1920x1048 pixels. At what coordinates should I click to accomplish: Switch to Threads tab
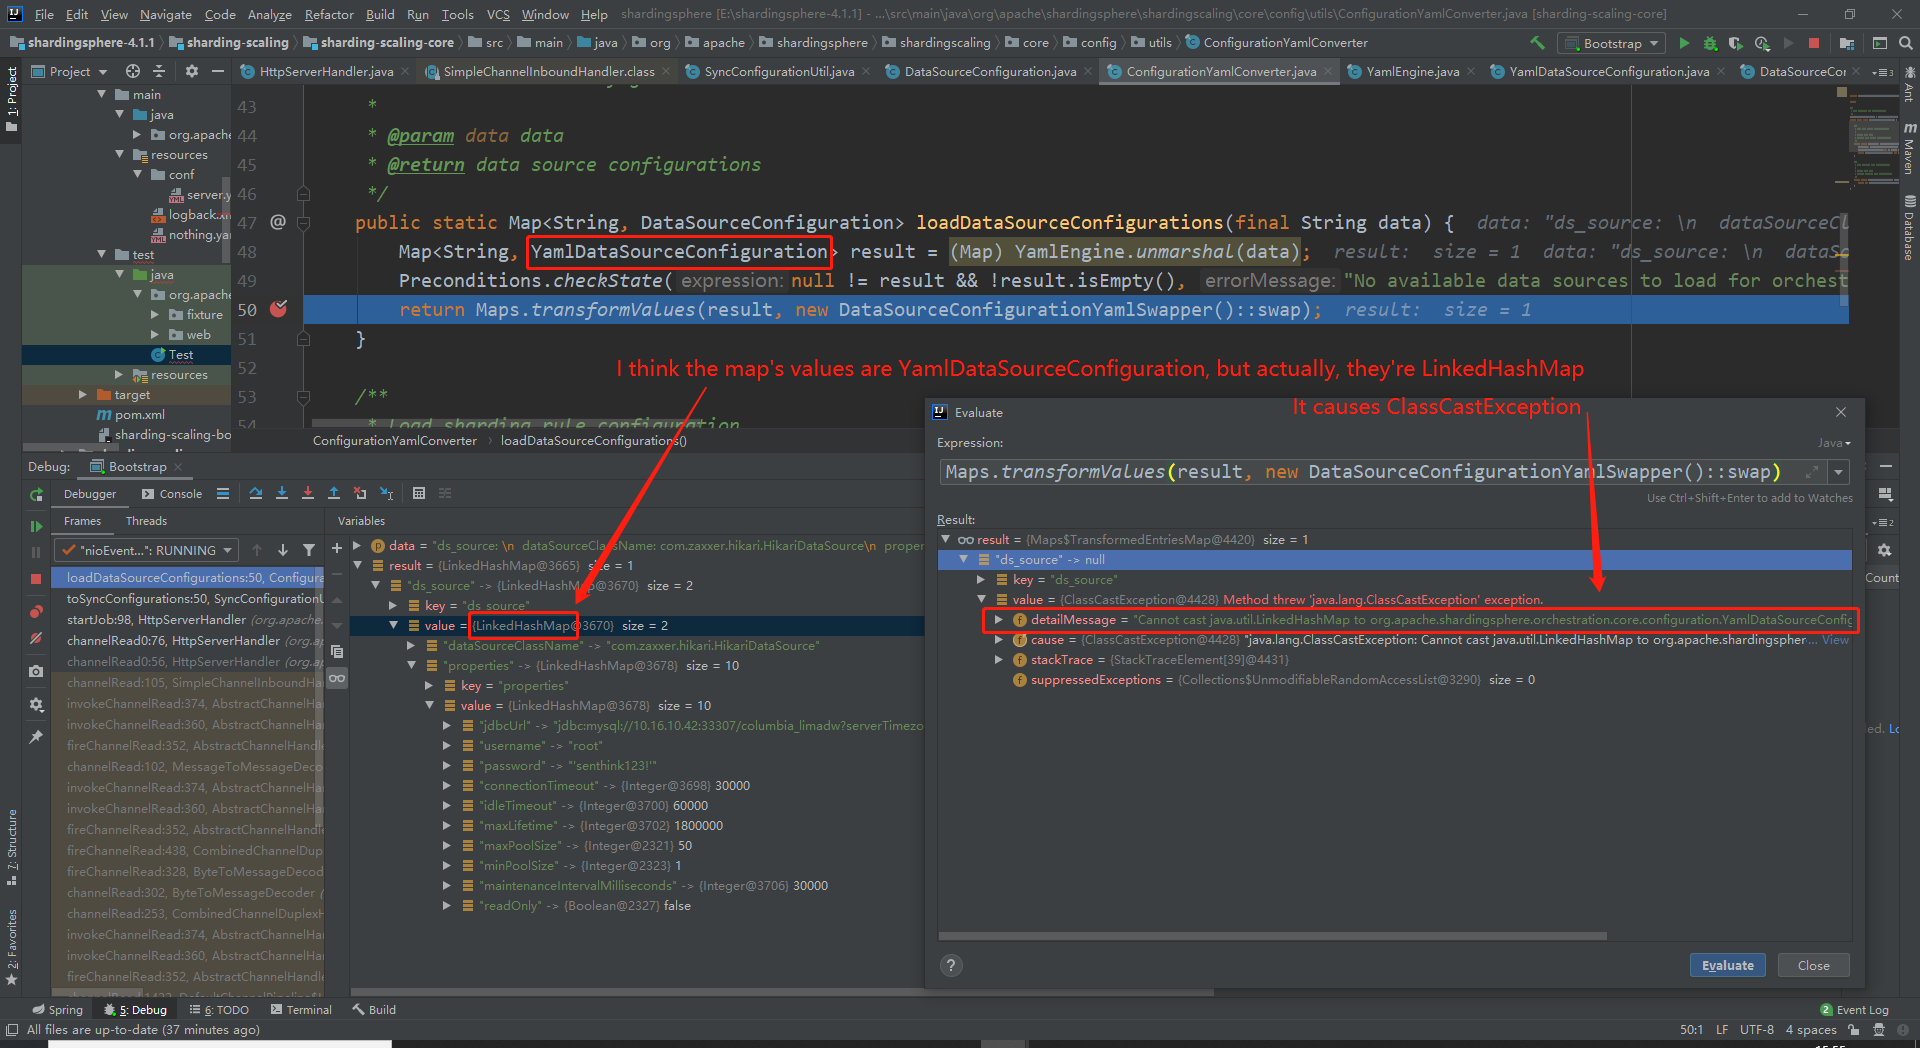(146, 521)
